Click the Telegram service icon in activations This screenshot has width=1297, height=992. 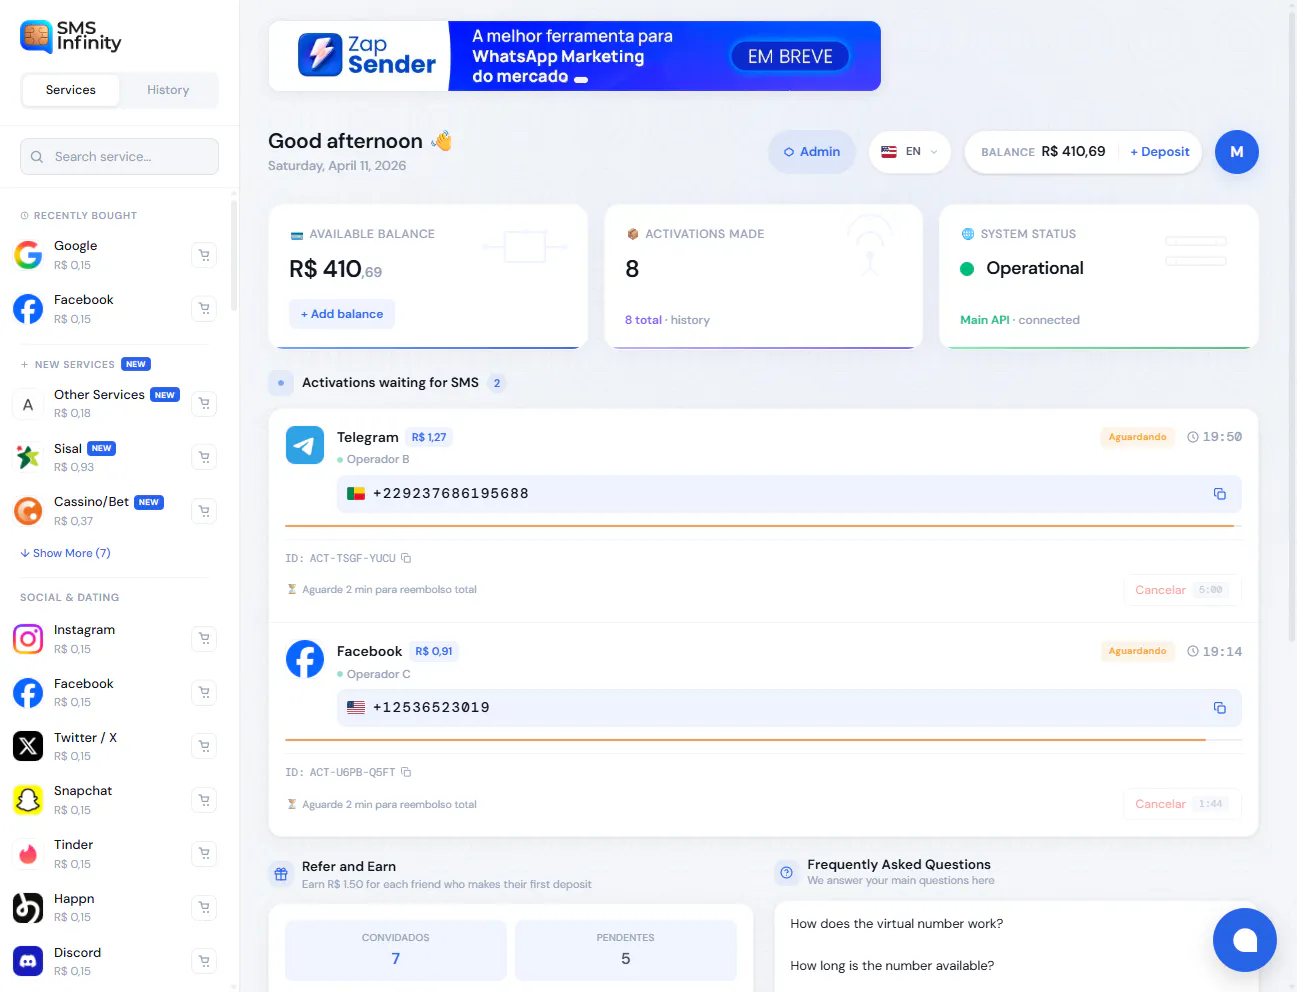[x=305, y=445]
